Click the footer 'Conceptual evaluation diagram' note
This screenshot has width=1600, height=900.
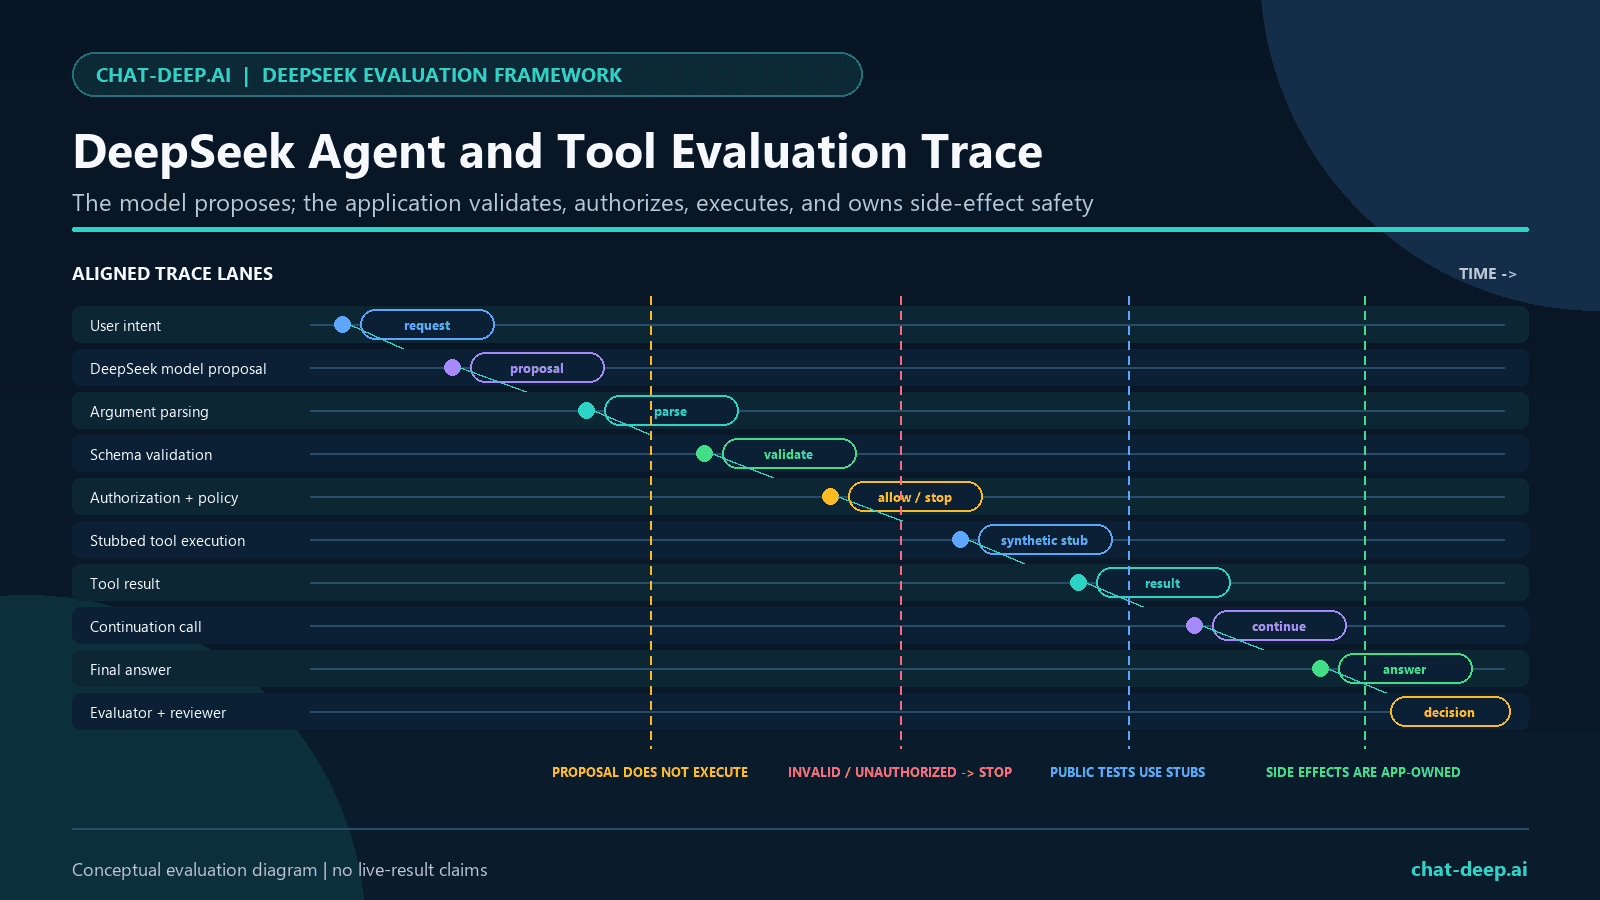(280, 870)
